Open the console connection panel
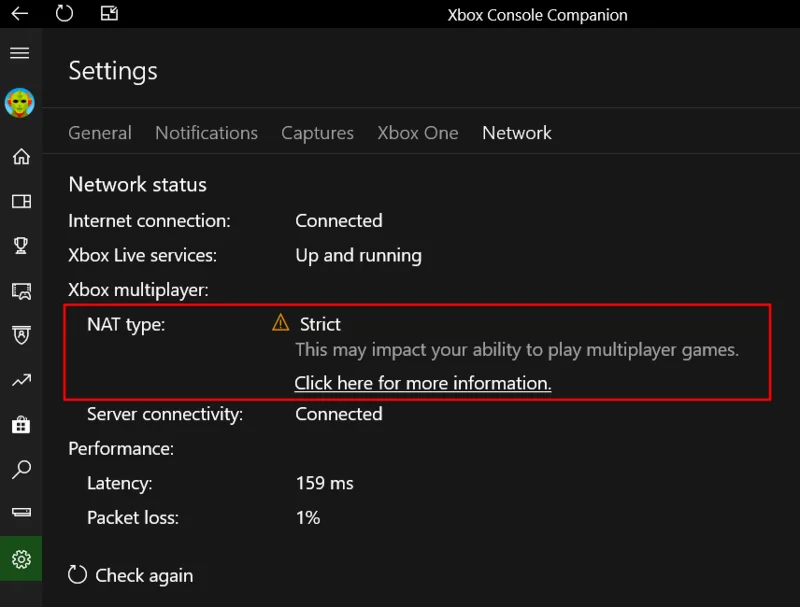Image resolution: width=800 pixels, height=607 pixels. pyautogui.click(x=19, y=513)
